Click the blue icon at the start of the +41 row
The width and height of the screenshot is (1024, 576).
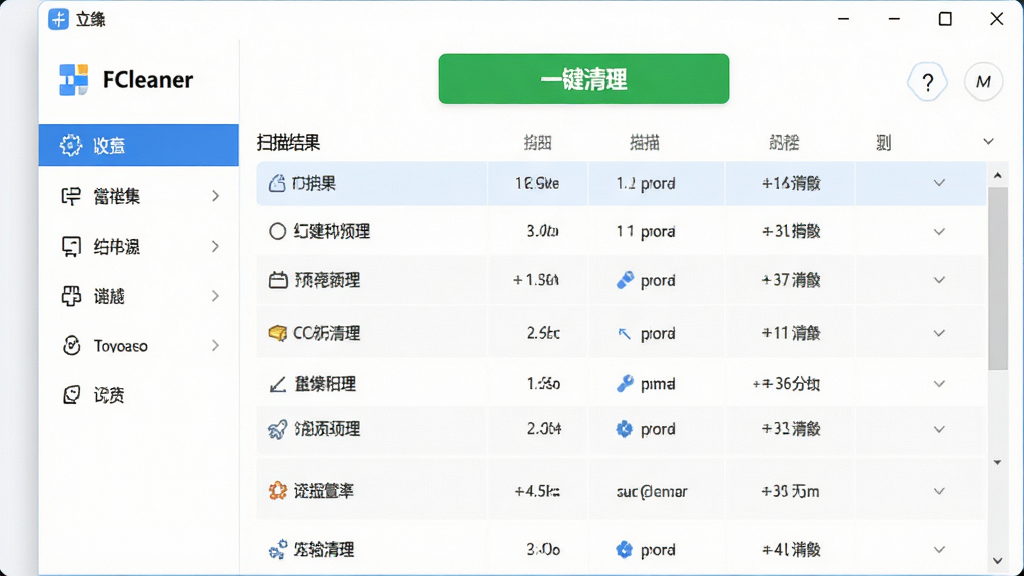(x=278, y=549)
